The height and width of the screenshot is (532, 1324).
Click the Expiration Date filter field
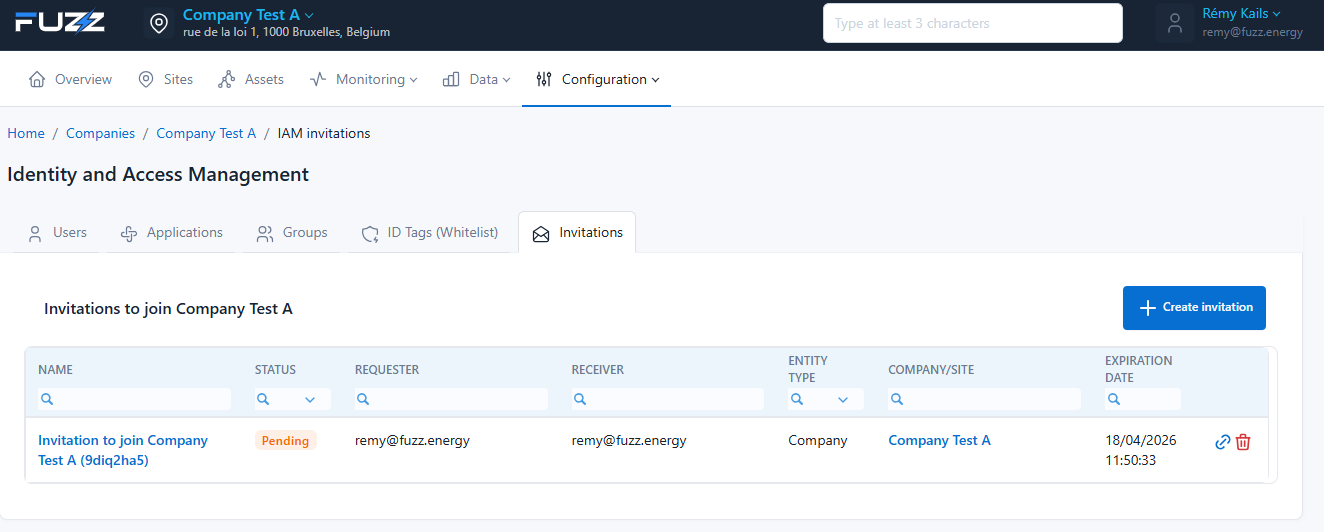tap(1143, 399)
